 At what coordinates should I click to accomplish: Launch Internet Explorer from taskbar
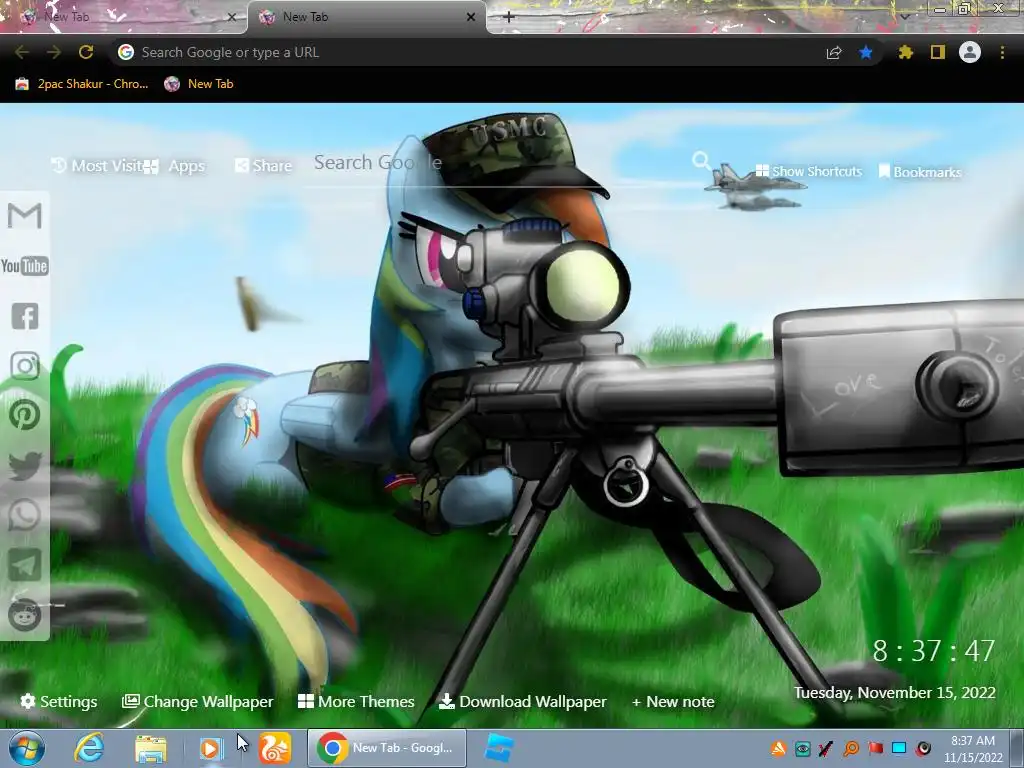(89, 748)
